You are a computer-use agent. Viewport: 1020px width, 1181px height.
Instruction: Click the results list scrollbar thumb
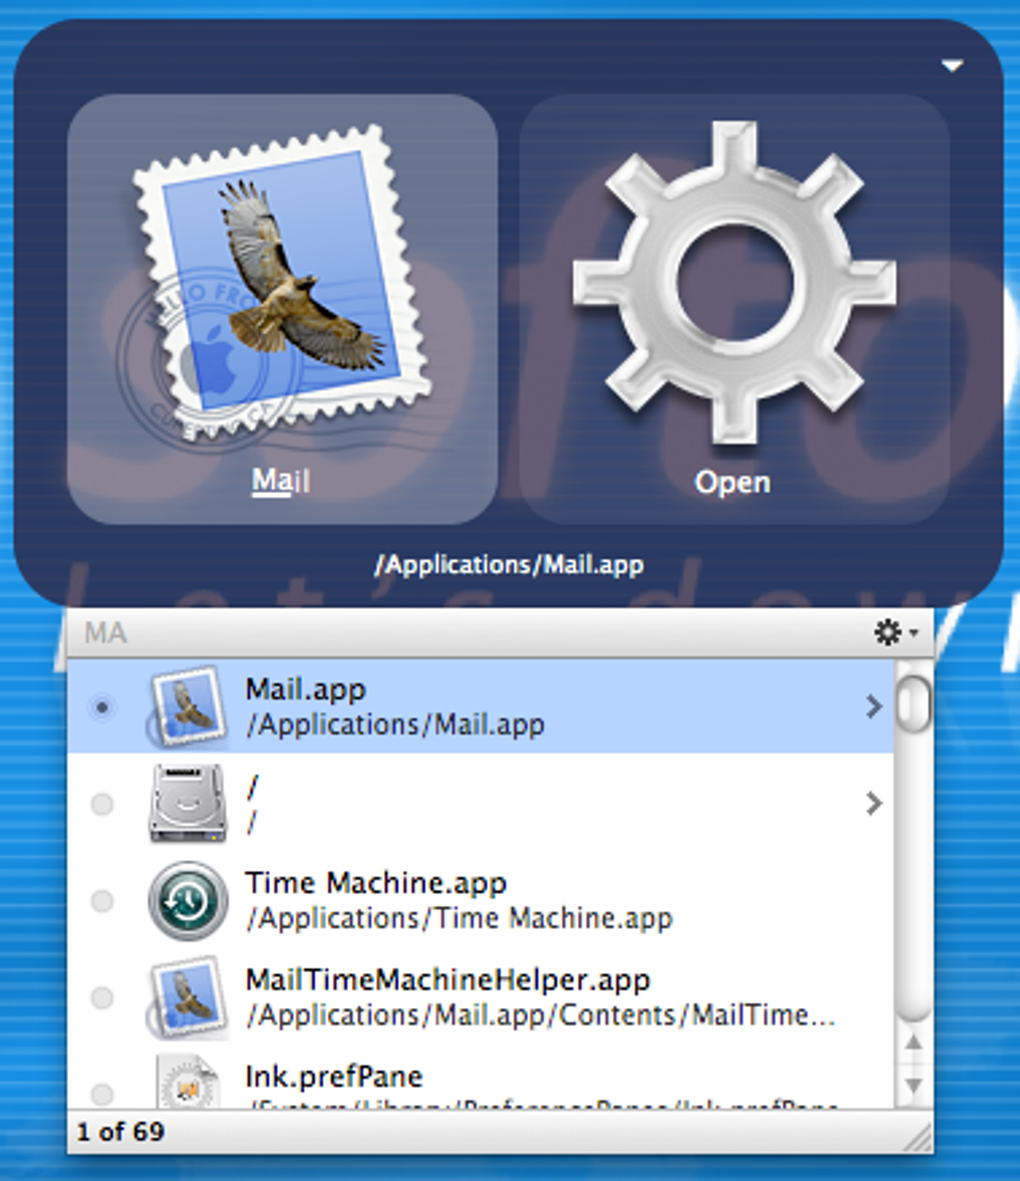pos(913,704)
